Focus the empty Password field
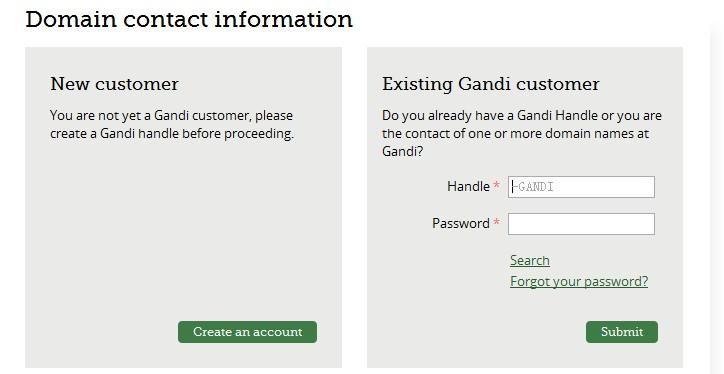 pos(581,224)
